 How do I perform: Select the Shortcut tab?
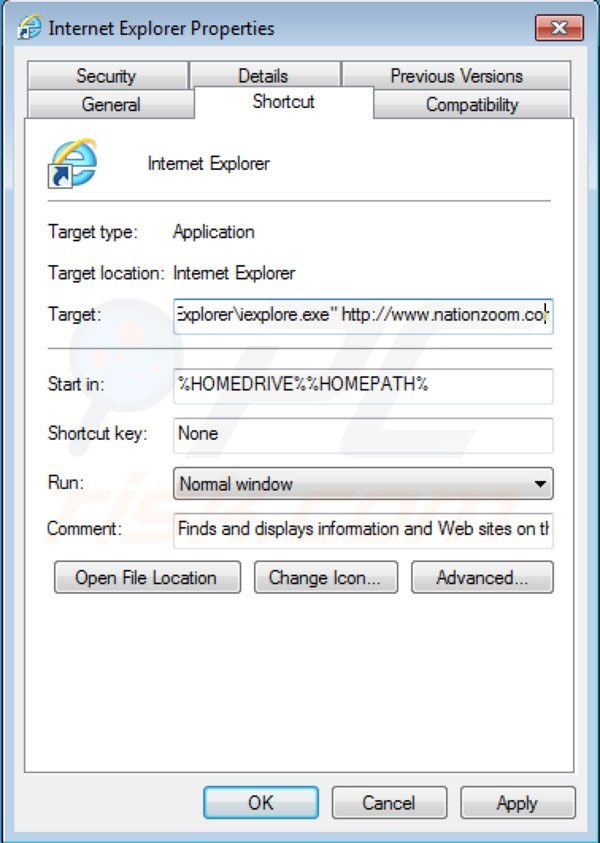coord(283,102)
